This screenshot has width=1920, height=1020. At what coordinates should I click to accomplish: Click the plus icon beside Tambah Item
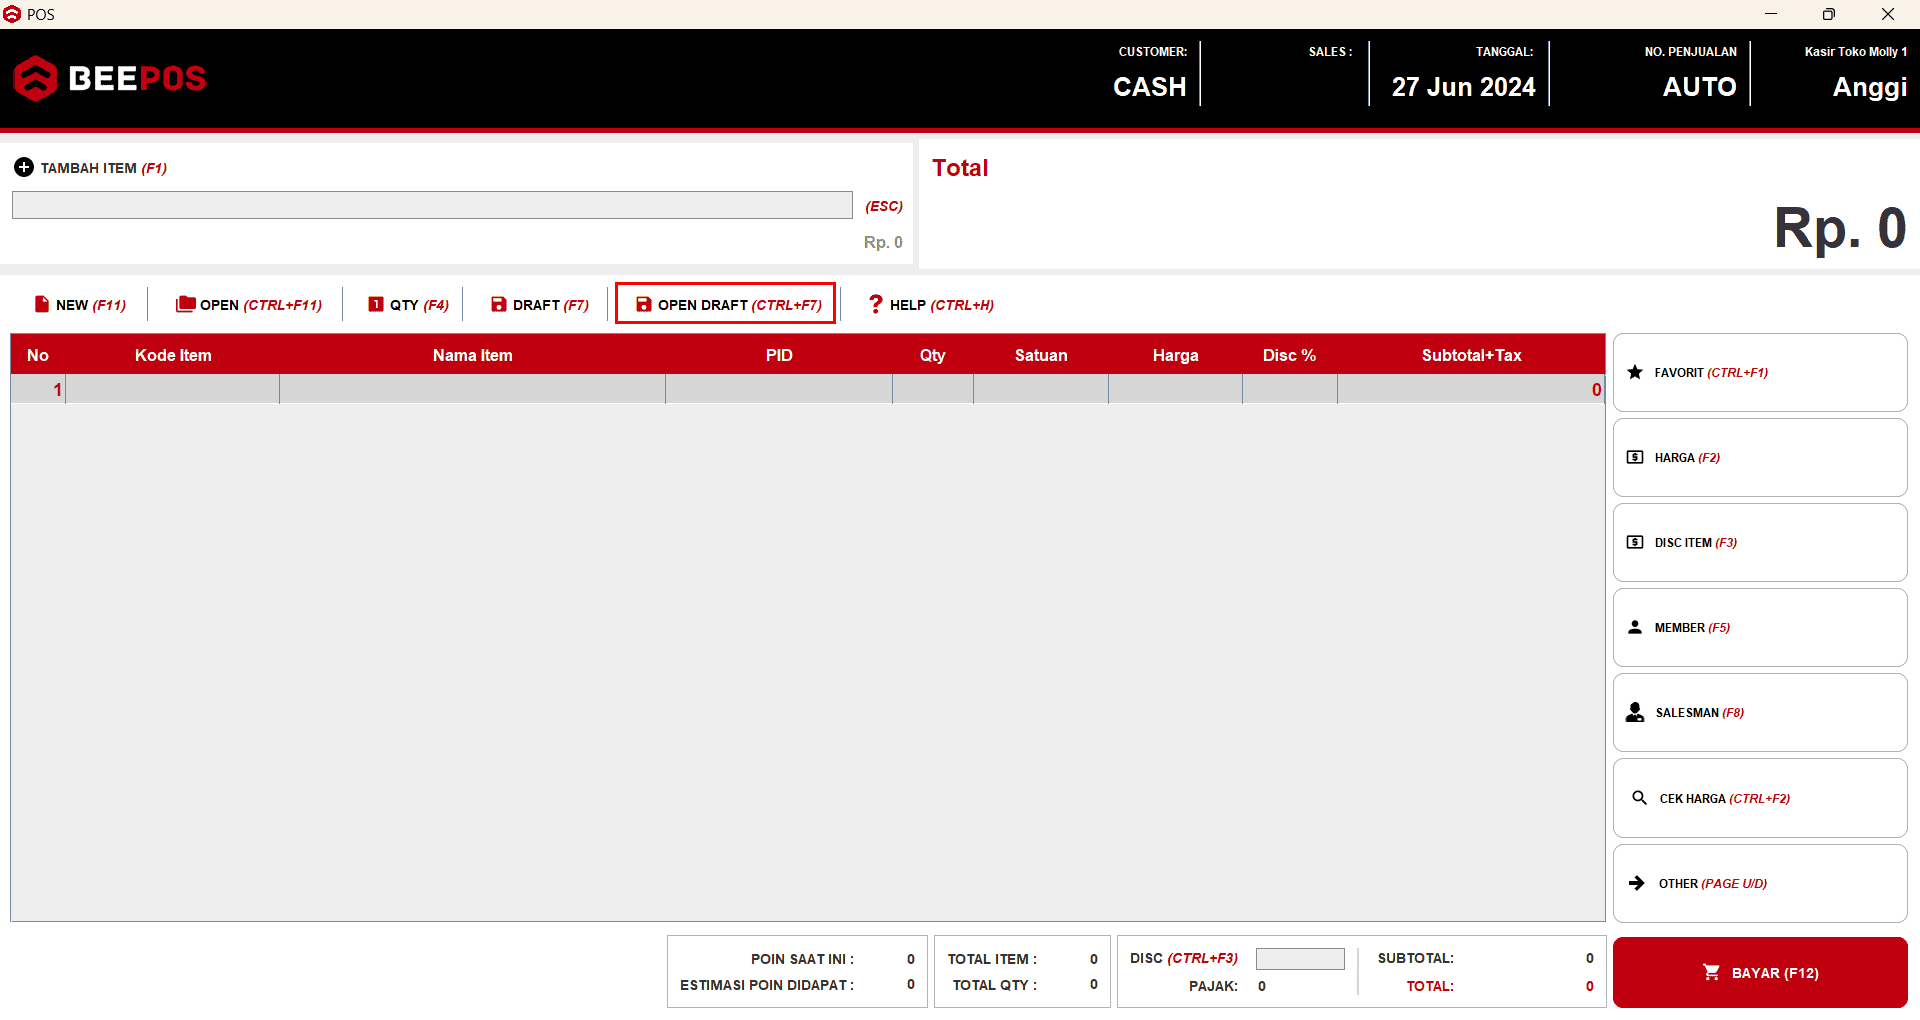point(24,167)
